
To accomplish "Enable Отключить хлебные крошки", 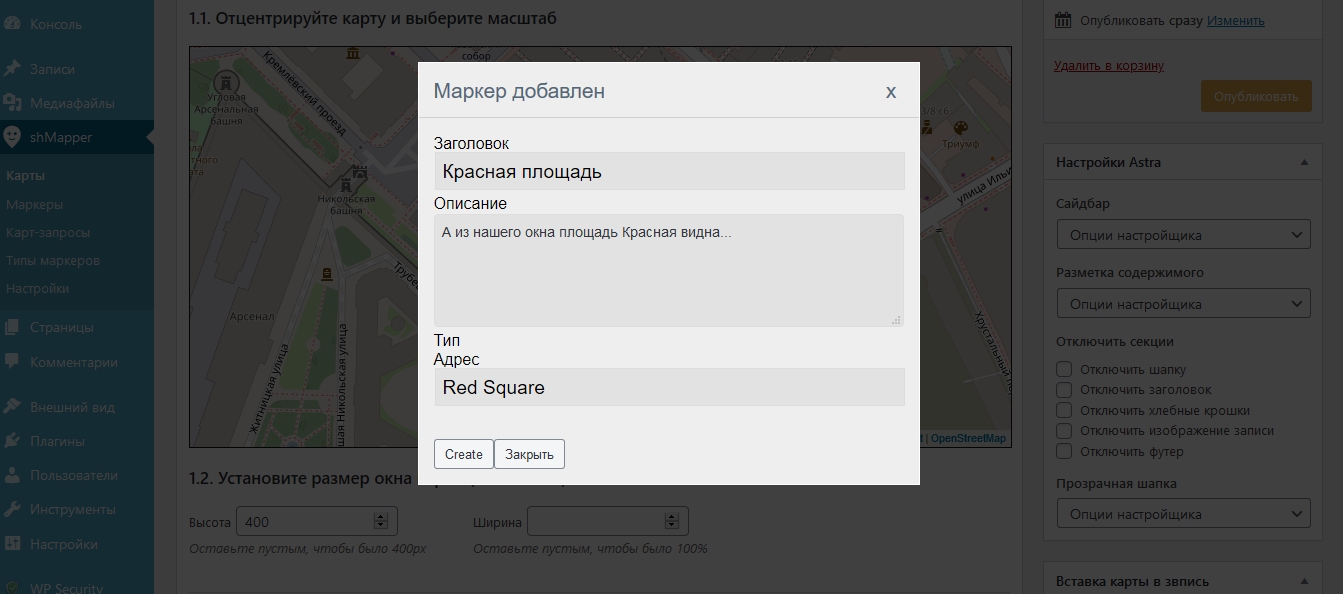I will pos(1064,410).
